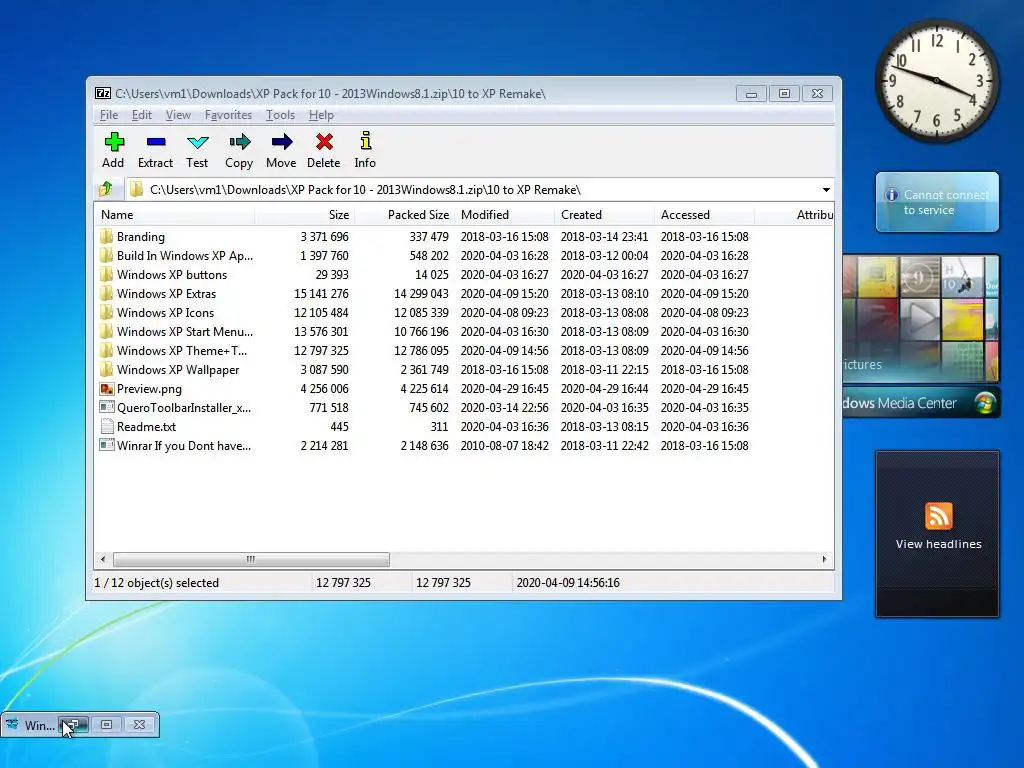1024x768 pixels.
Task: Click the Readme.txt document icon
Action: click(x=106, y=426)
